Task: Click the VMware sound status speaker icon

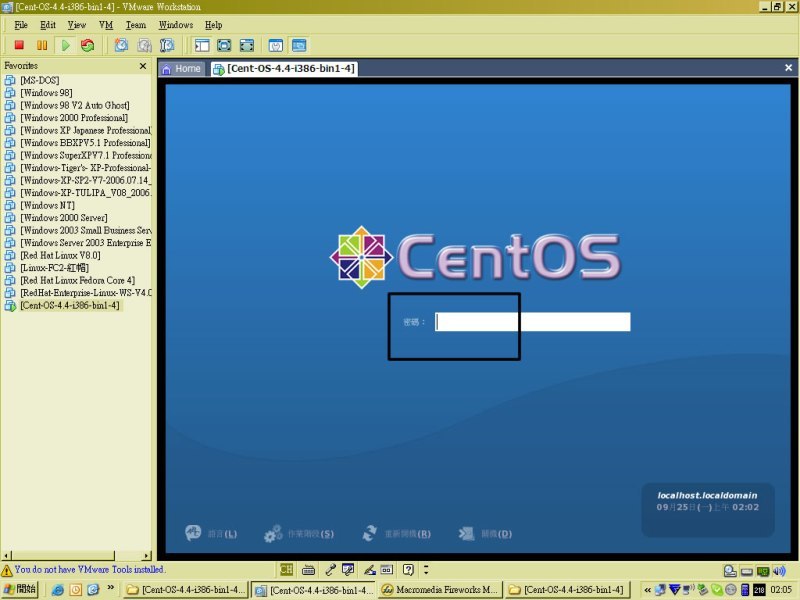Action: pyautogui.click(x=780, y=571)
